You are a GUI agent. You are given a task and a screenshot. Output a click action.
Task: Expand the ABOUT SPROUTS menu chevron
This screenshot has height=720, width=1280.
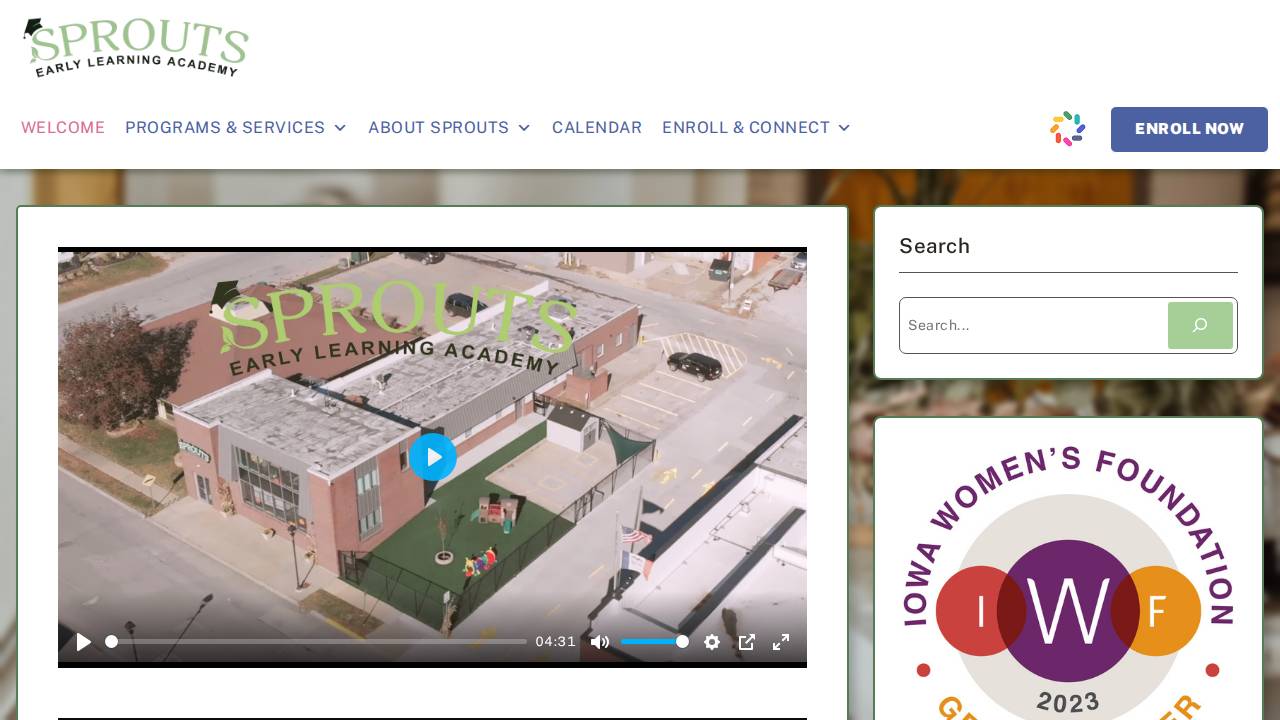tap(524, 128)
